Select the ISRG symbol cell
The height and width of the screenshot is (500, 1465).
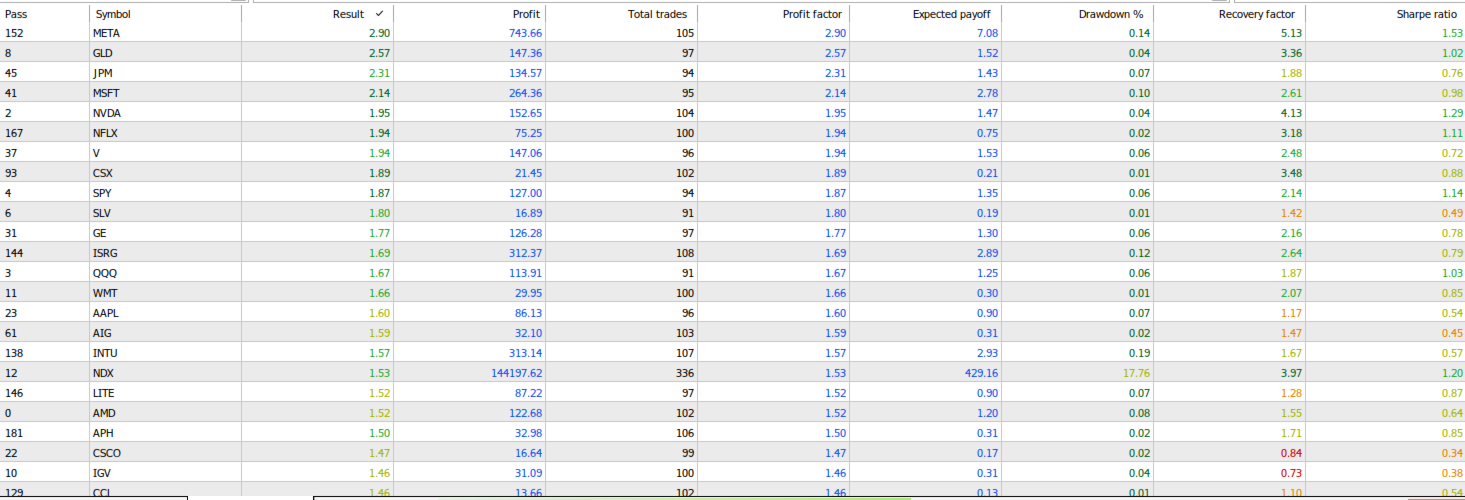165,253
